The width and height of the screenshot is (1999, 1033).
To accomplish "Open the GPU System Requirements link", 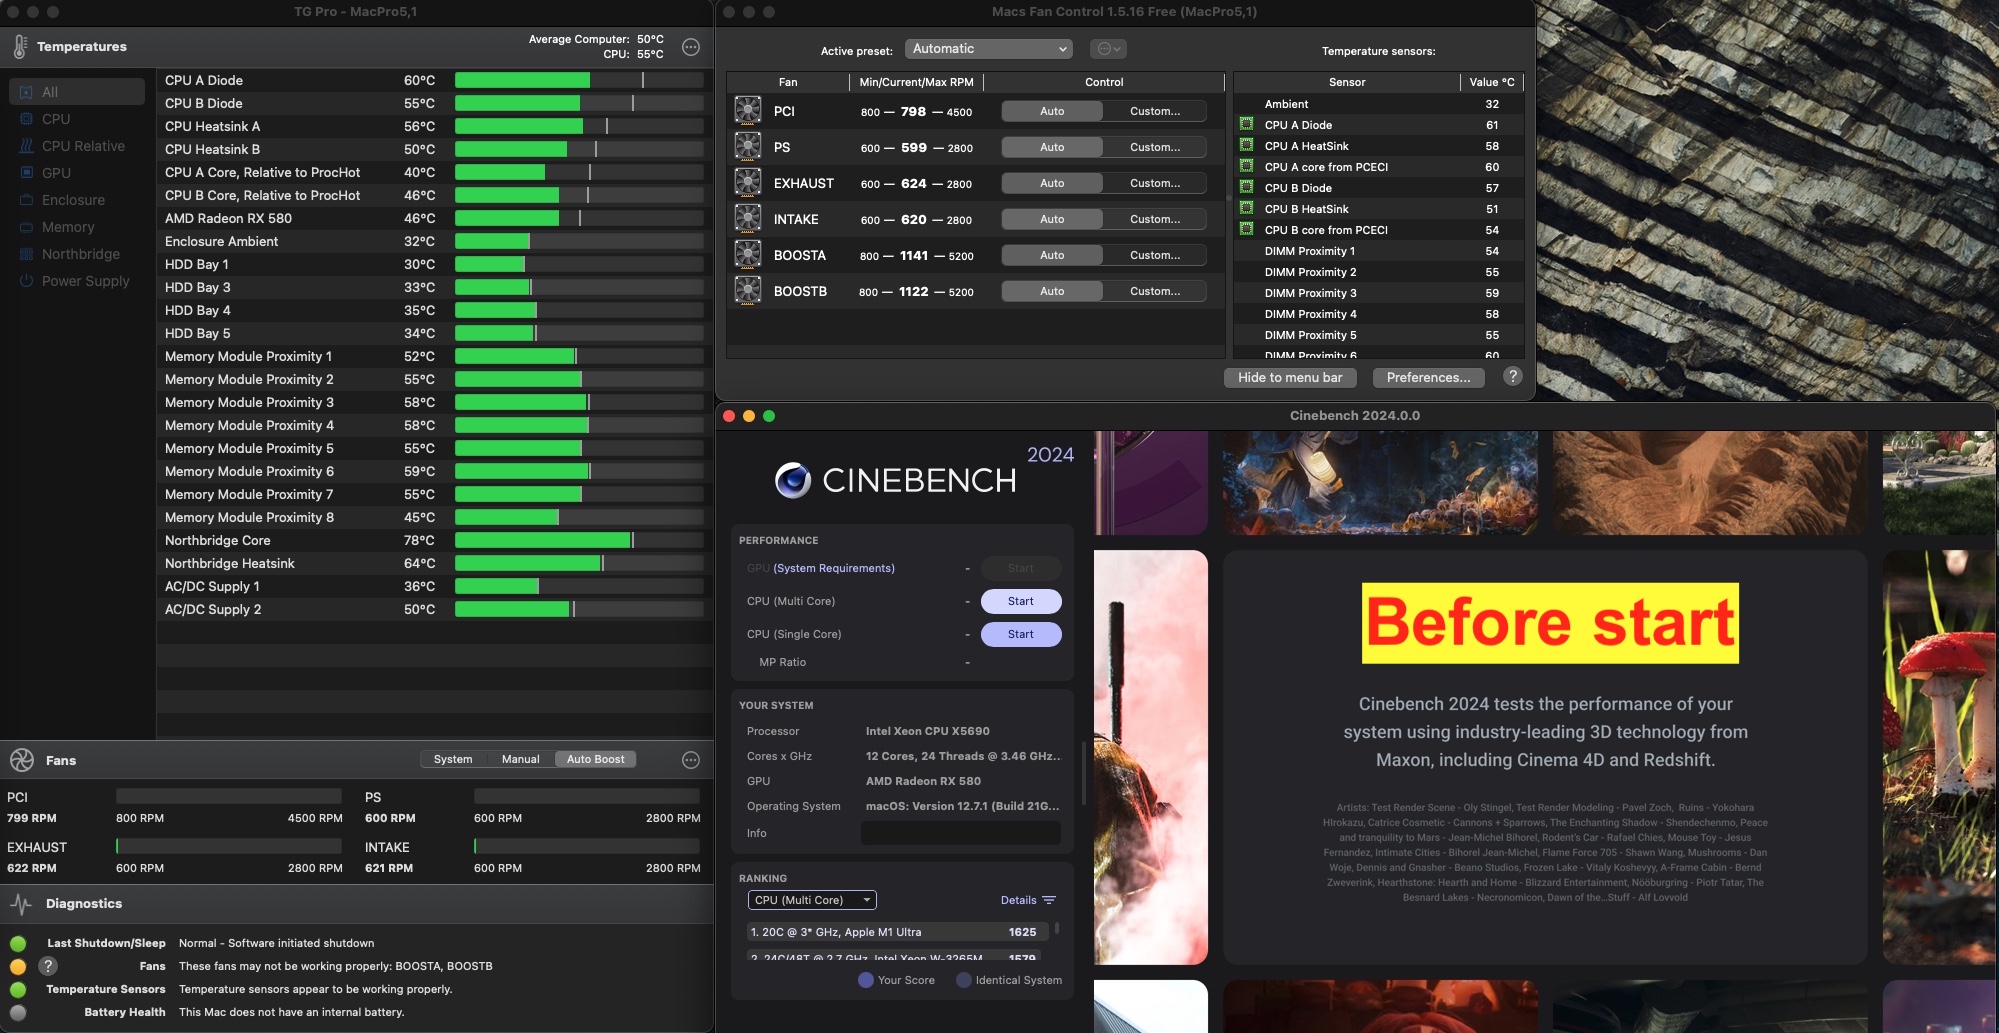I will point(834,568).
